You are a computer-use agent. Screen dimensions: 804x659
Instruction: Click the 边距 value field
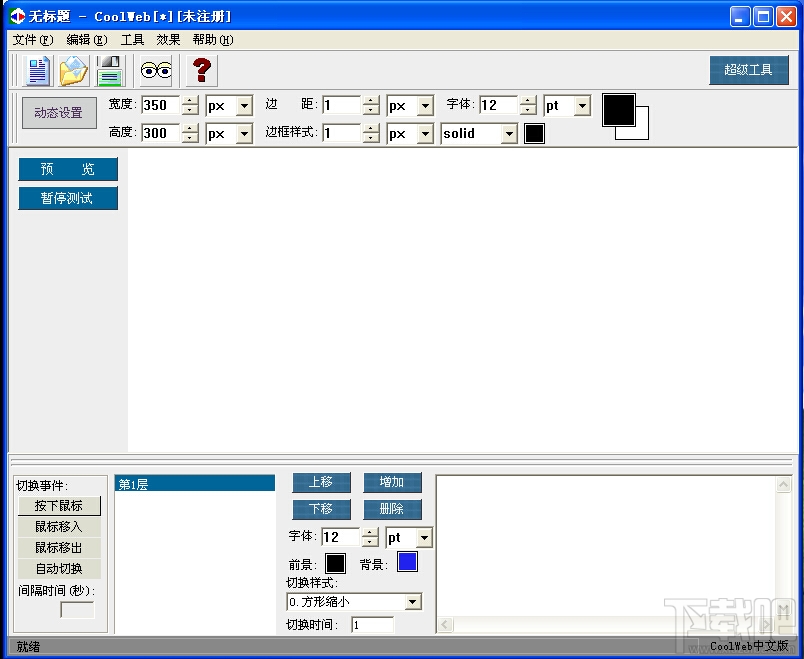click(x=342, y=106)
